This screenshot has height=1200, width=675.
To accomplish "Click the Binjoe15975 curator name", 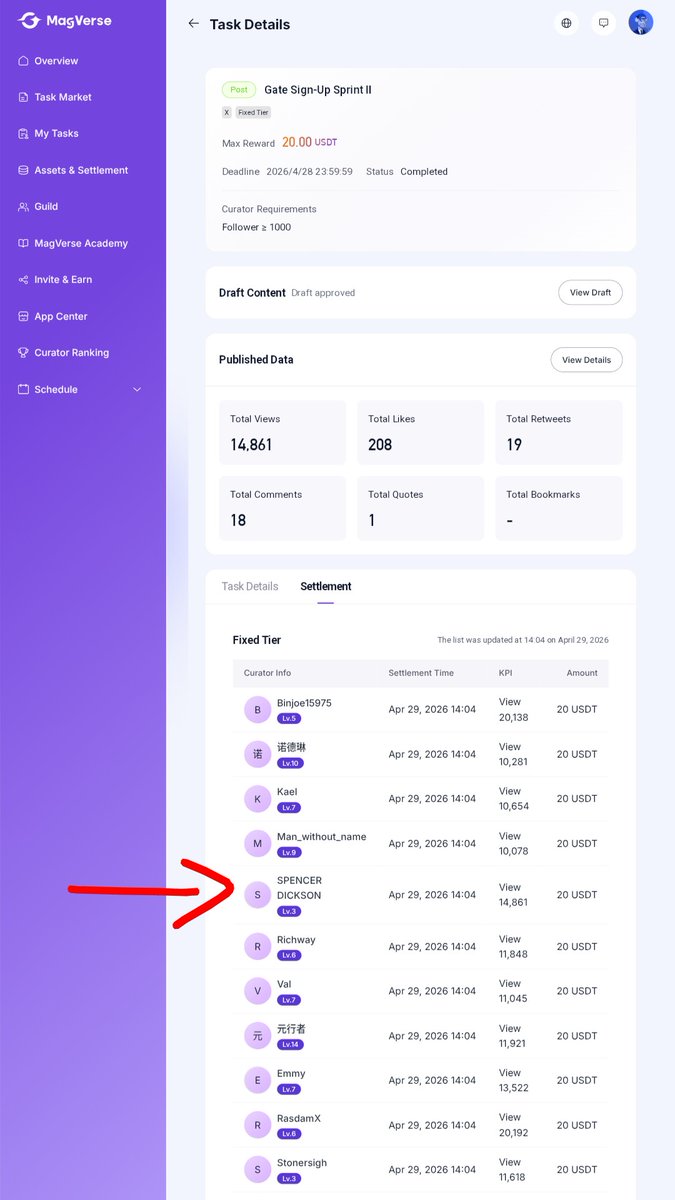I will (x=304, y=703).
